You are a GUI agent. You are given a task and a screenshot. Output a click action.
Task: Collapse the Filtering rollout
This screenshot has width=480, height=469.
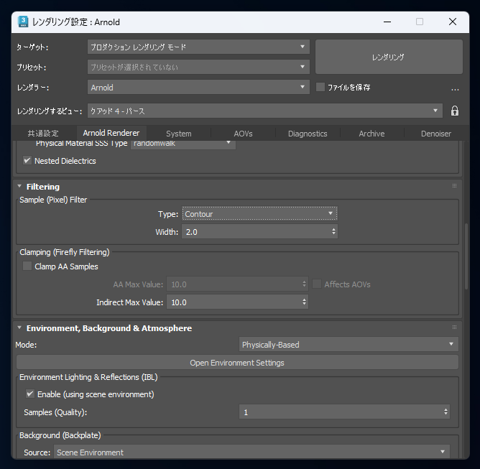(20, 186)
